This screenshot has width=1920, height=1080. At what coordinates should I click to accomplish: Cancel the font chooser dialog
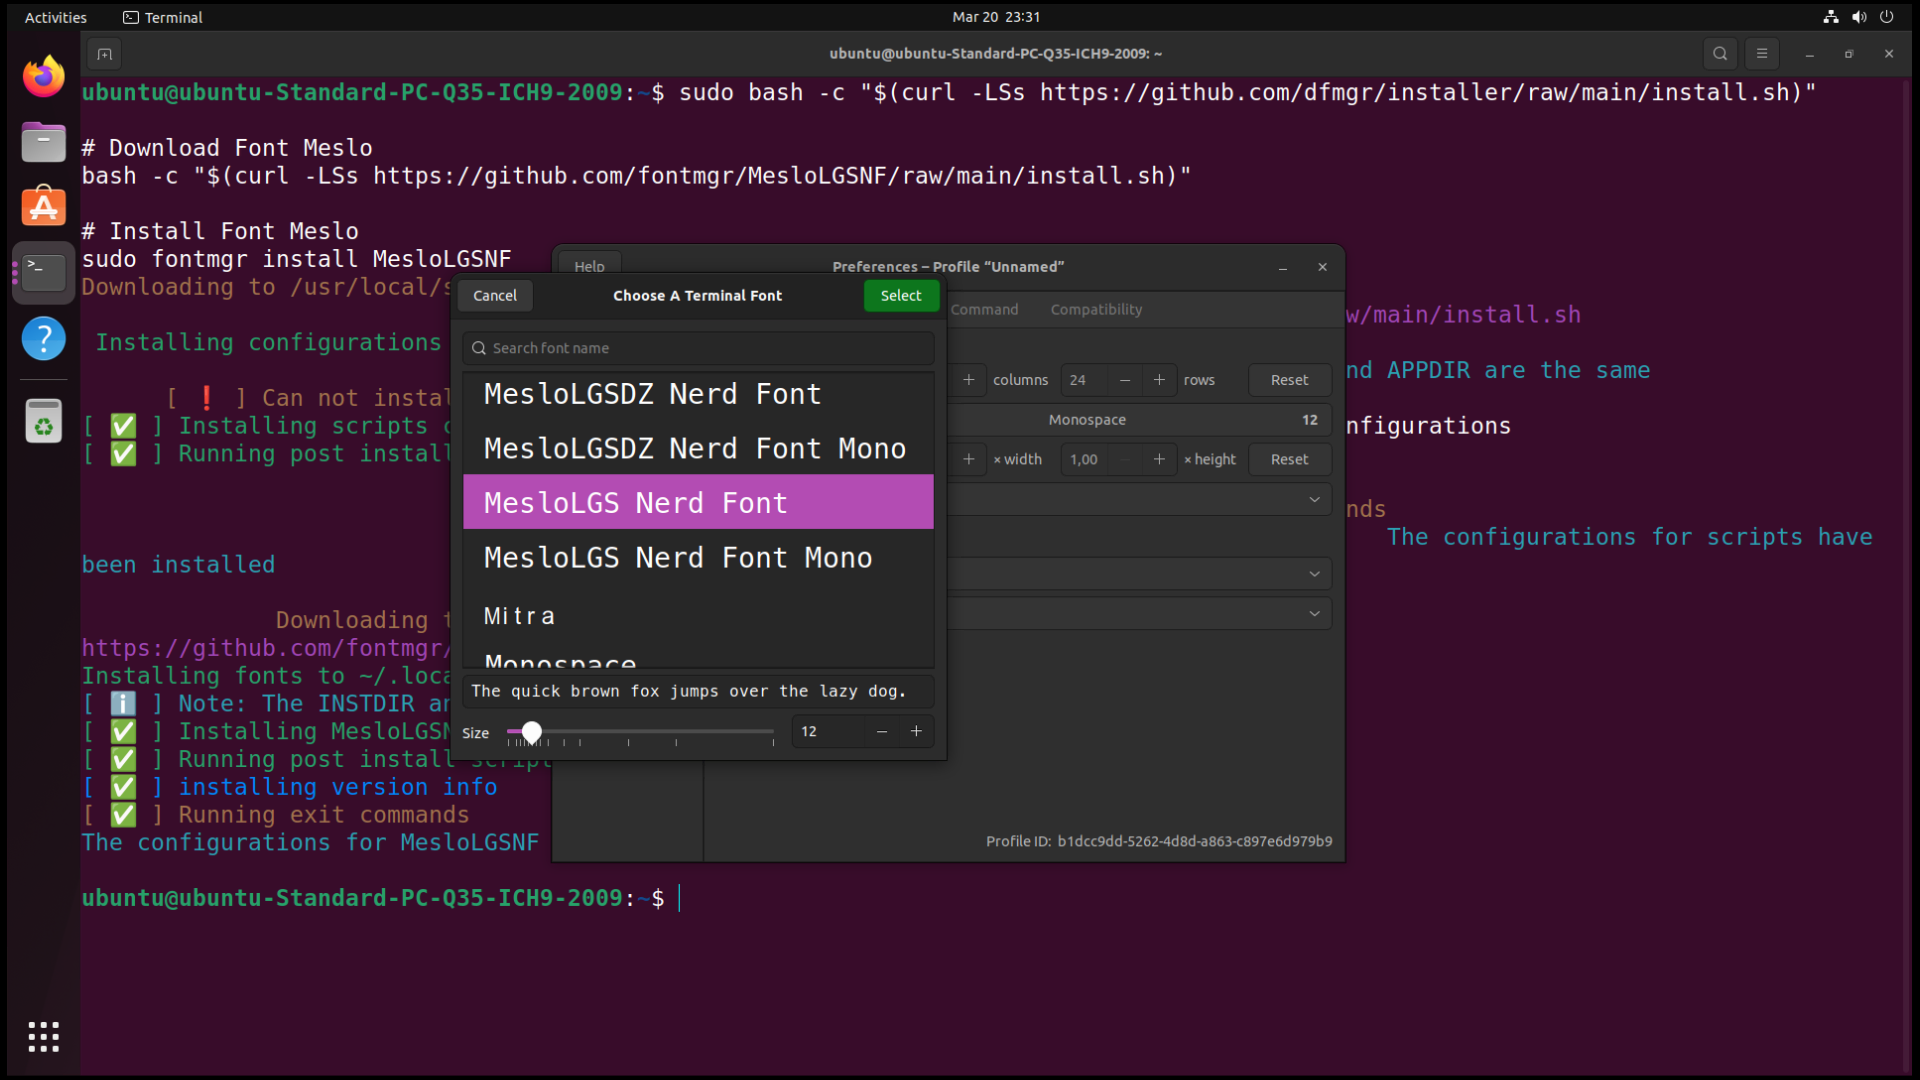tap(495, 296)
